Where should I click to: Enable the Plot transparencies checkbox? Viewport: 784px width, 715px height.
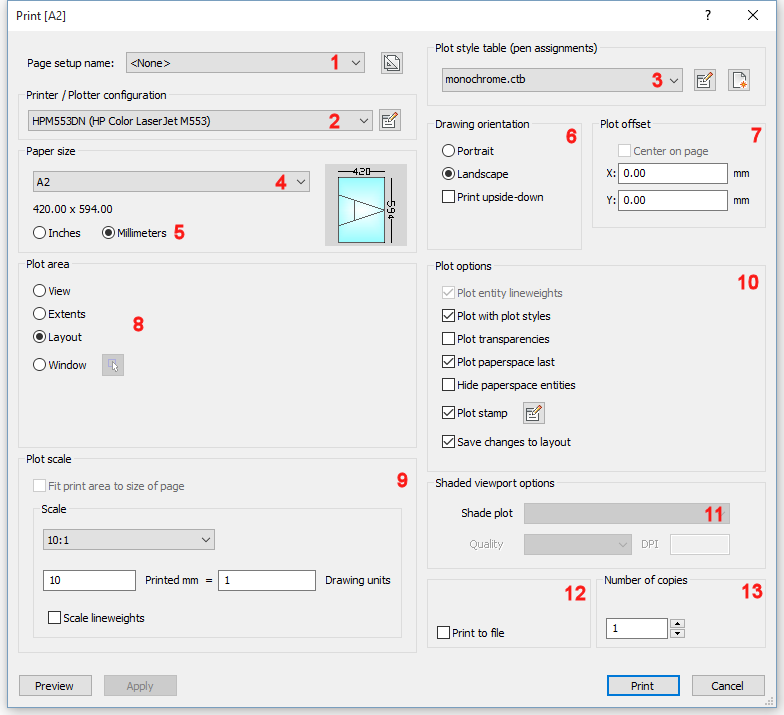tap(449, 339)
